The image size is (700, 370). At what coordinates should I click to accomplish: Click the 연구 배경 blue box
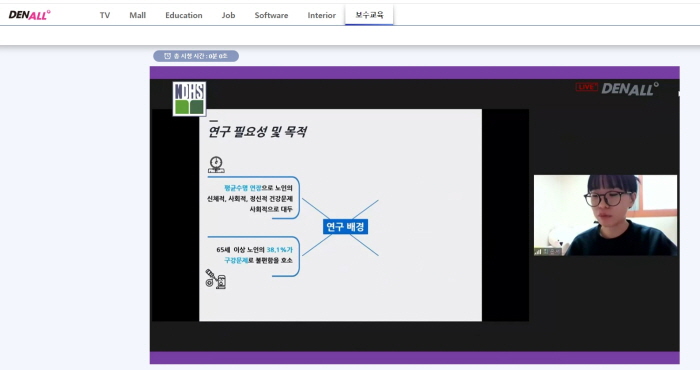tap(345, 227)
